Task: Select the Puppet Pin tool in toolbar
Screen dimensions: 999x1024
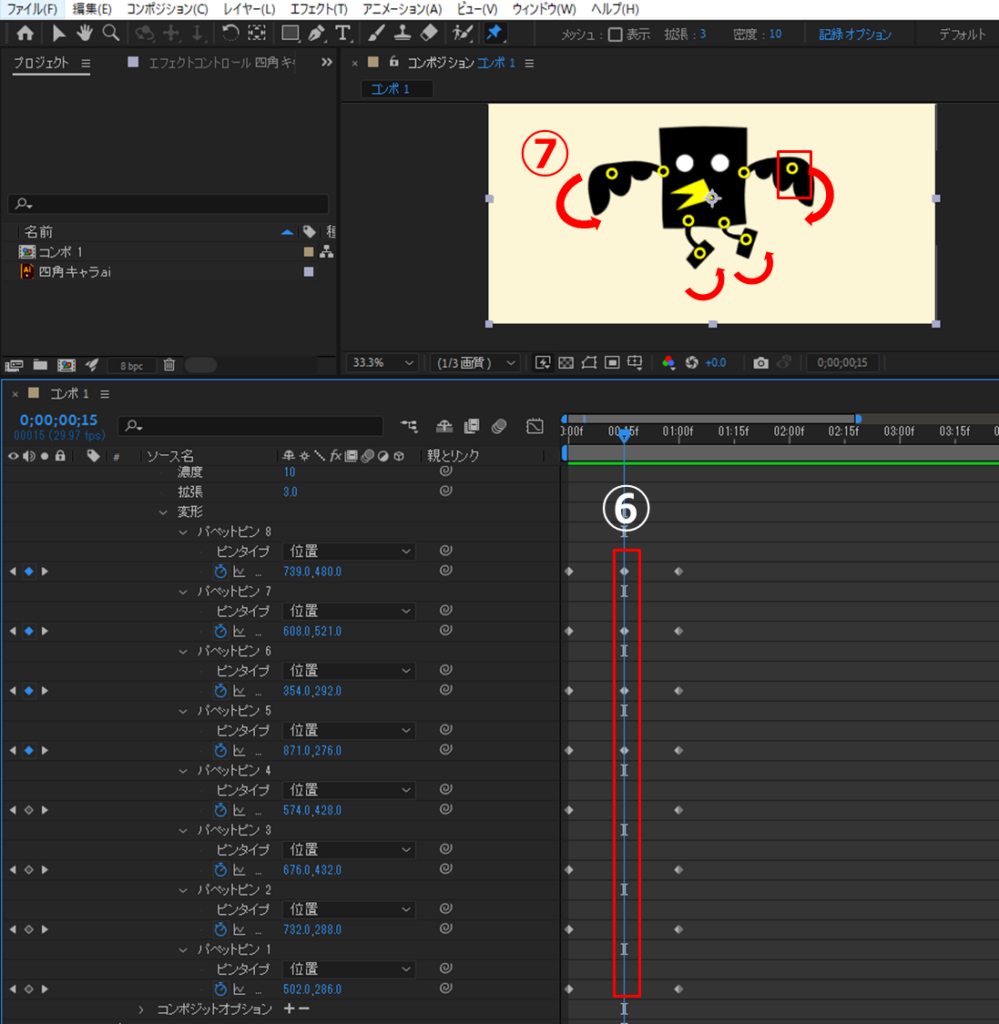Action: point(494,33)
